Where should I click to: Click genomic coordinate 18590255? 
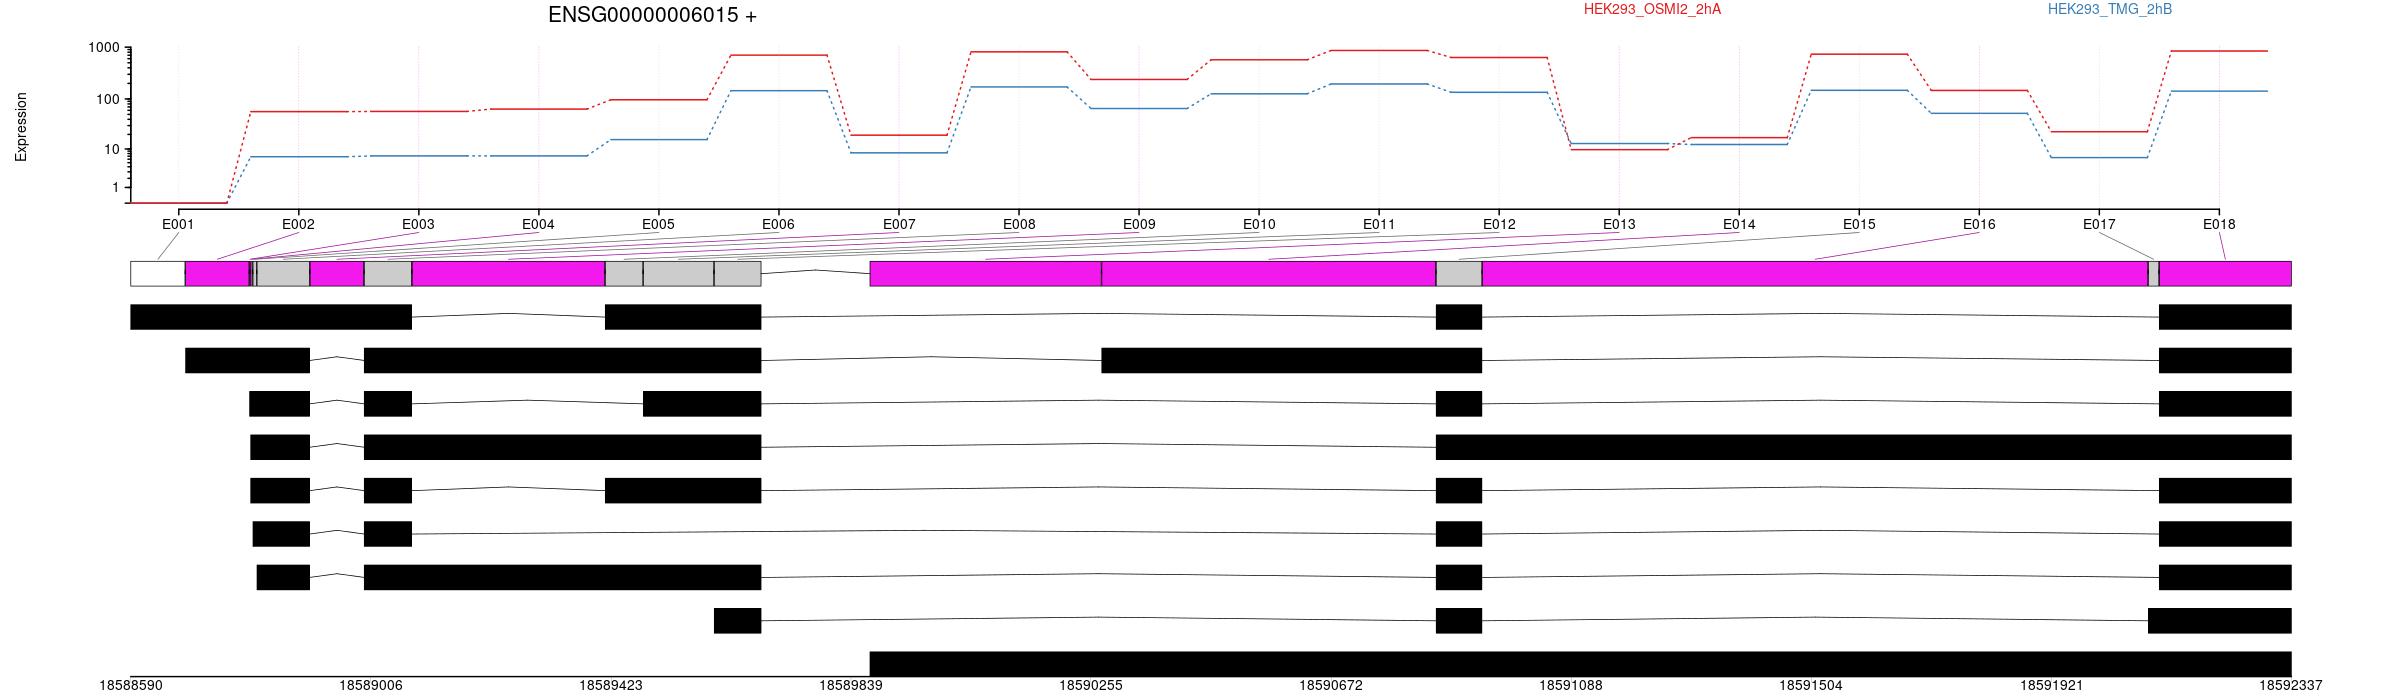(x=1091, y=686)
